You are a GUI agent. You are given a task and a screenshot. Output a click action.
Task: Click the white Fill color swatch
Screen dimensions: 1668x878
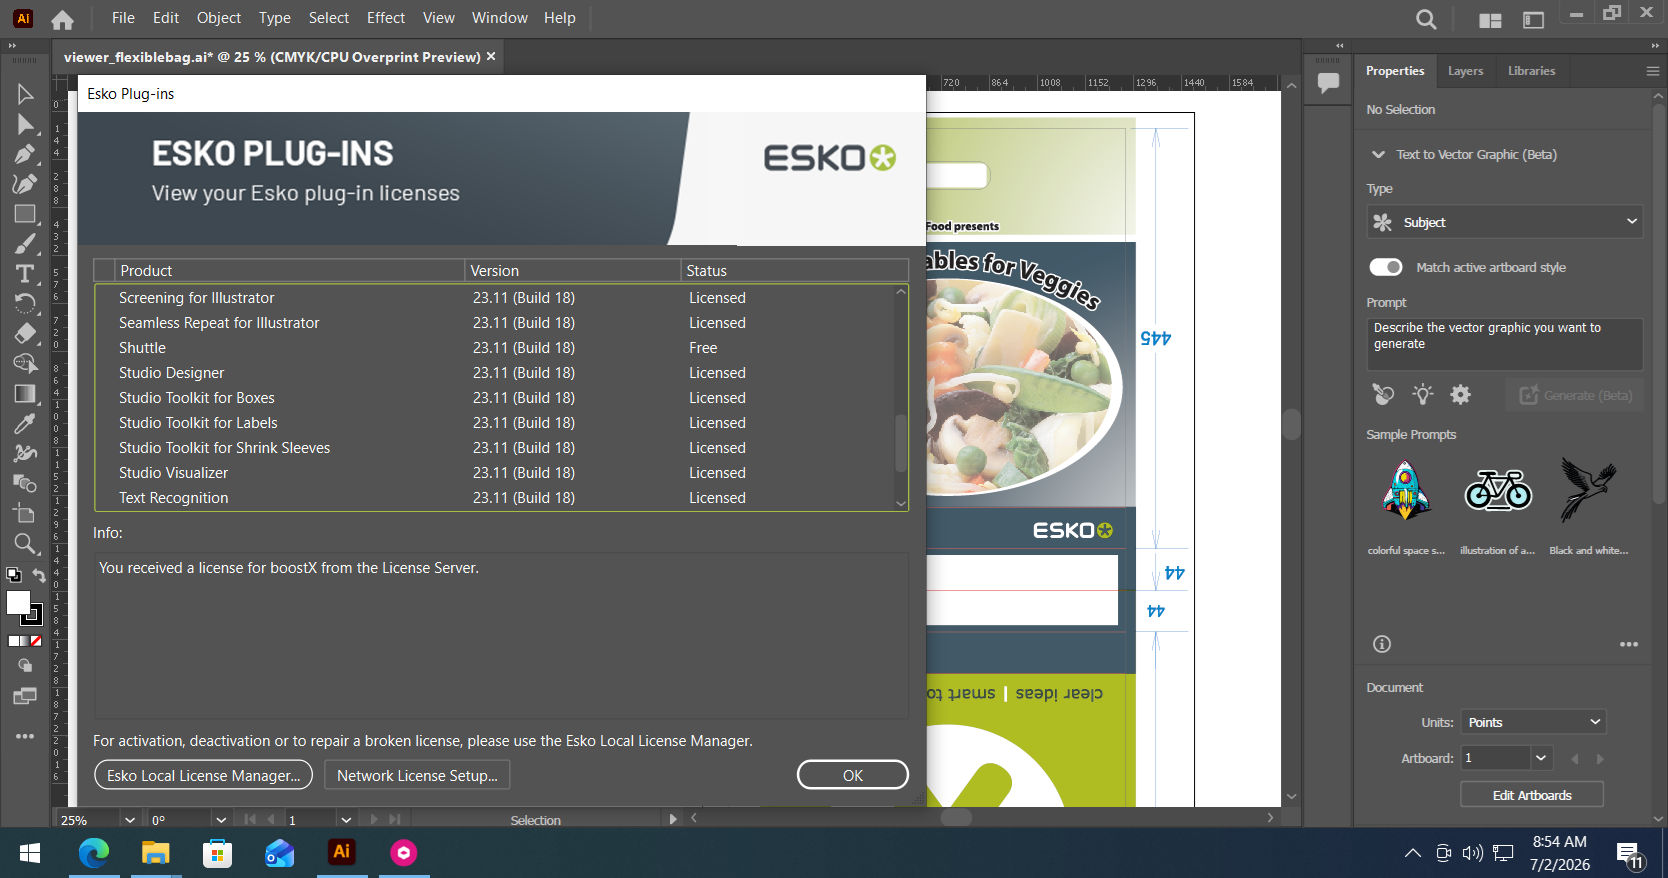point(18,602)
